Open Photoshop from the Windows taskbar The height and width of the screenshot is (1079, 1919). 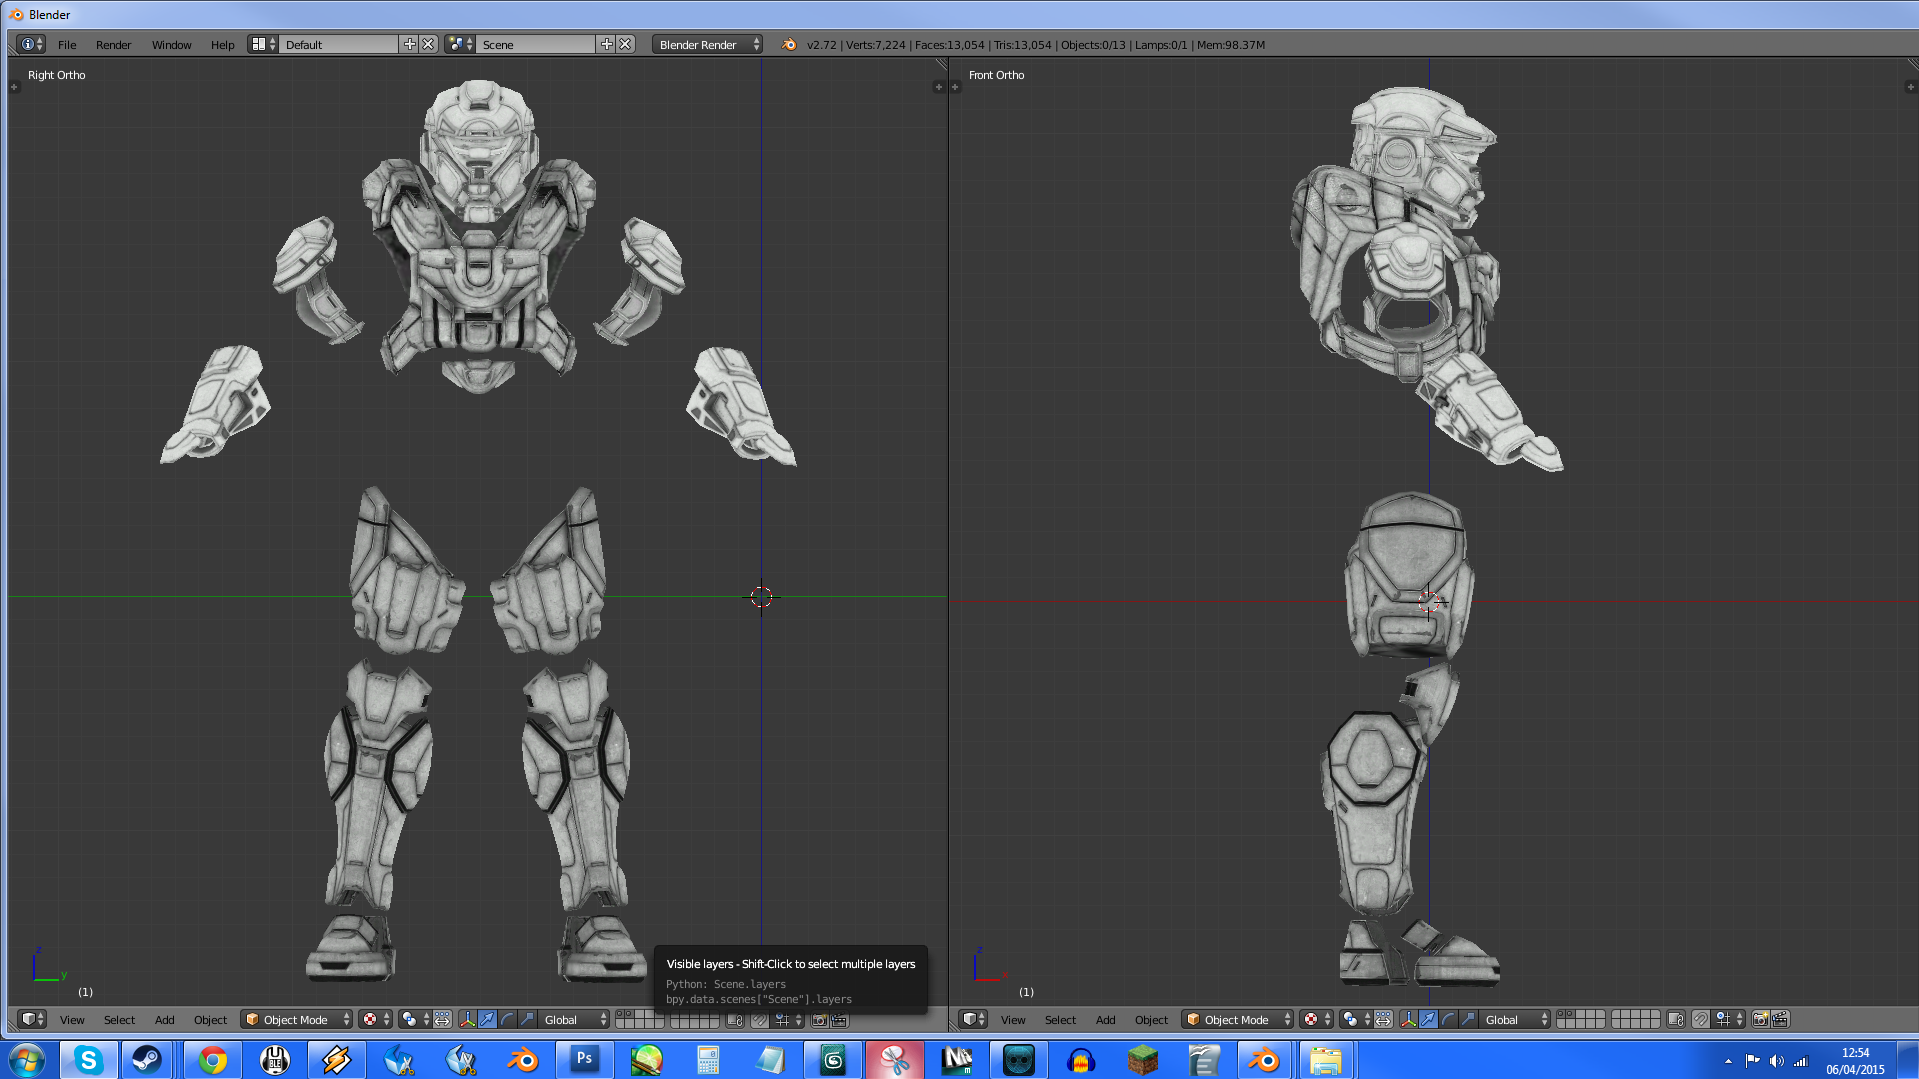[x=584, y=1059]
